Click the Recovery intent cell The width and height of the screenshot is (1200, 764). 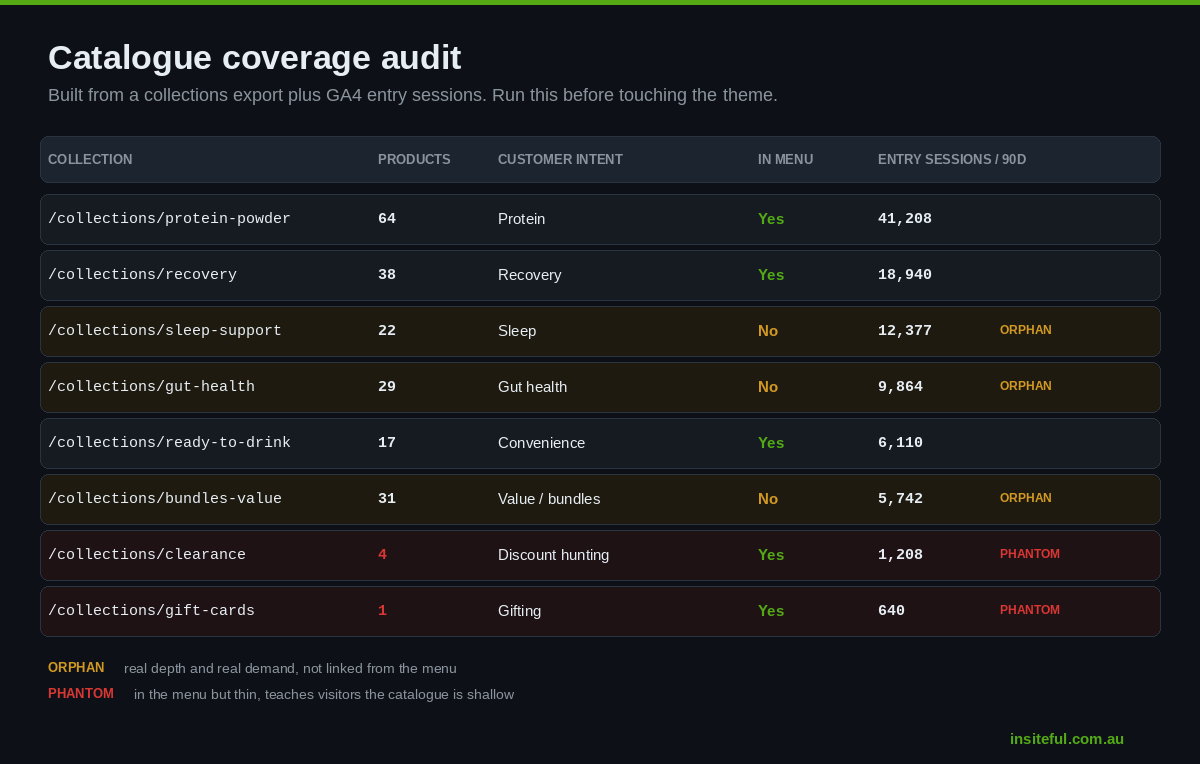[529, 275]
